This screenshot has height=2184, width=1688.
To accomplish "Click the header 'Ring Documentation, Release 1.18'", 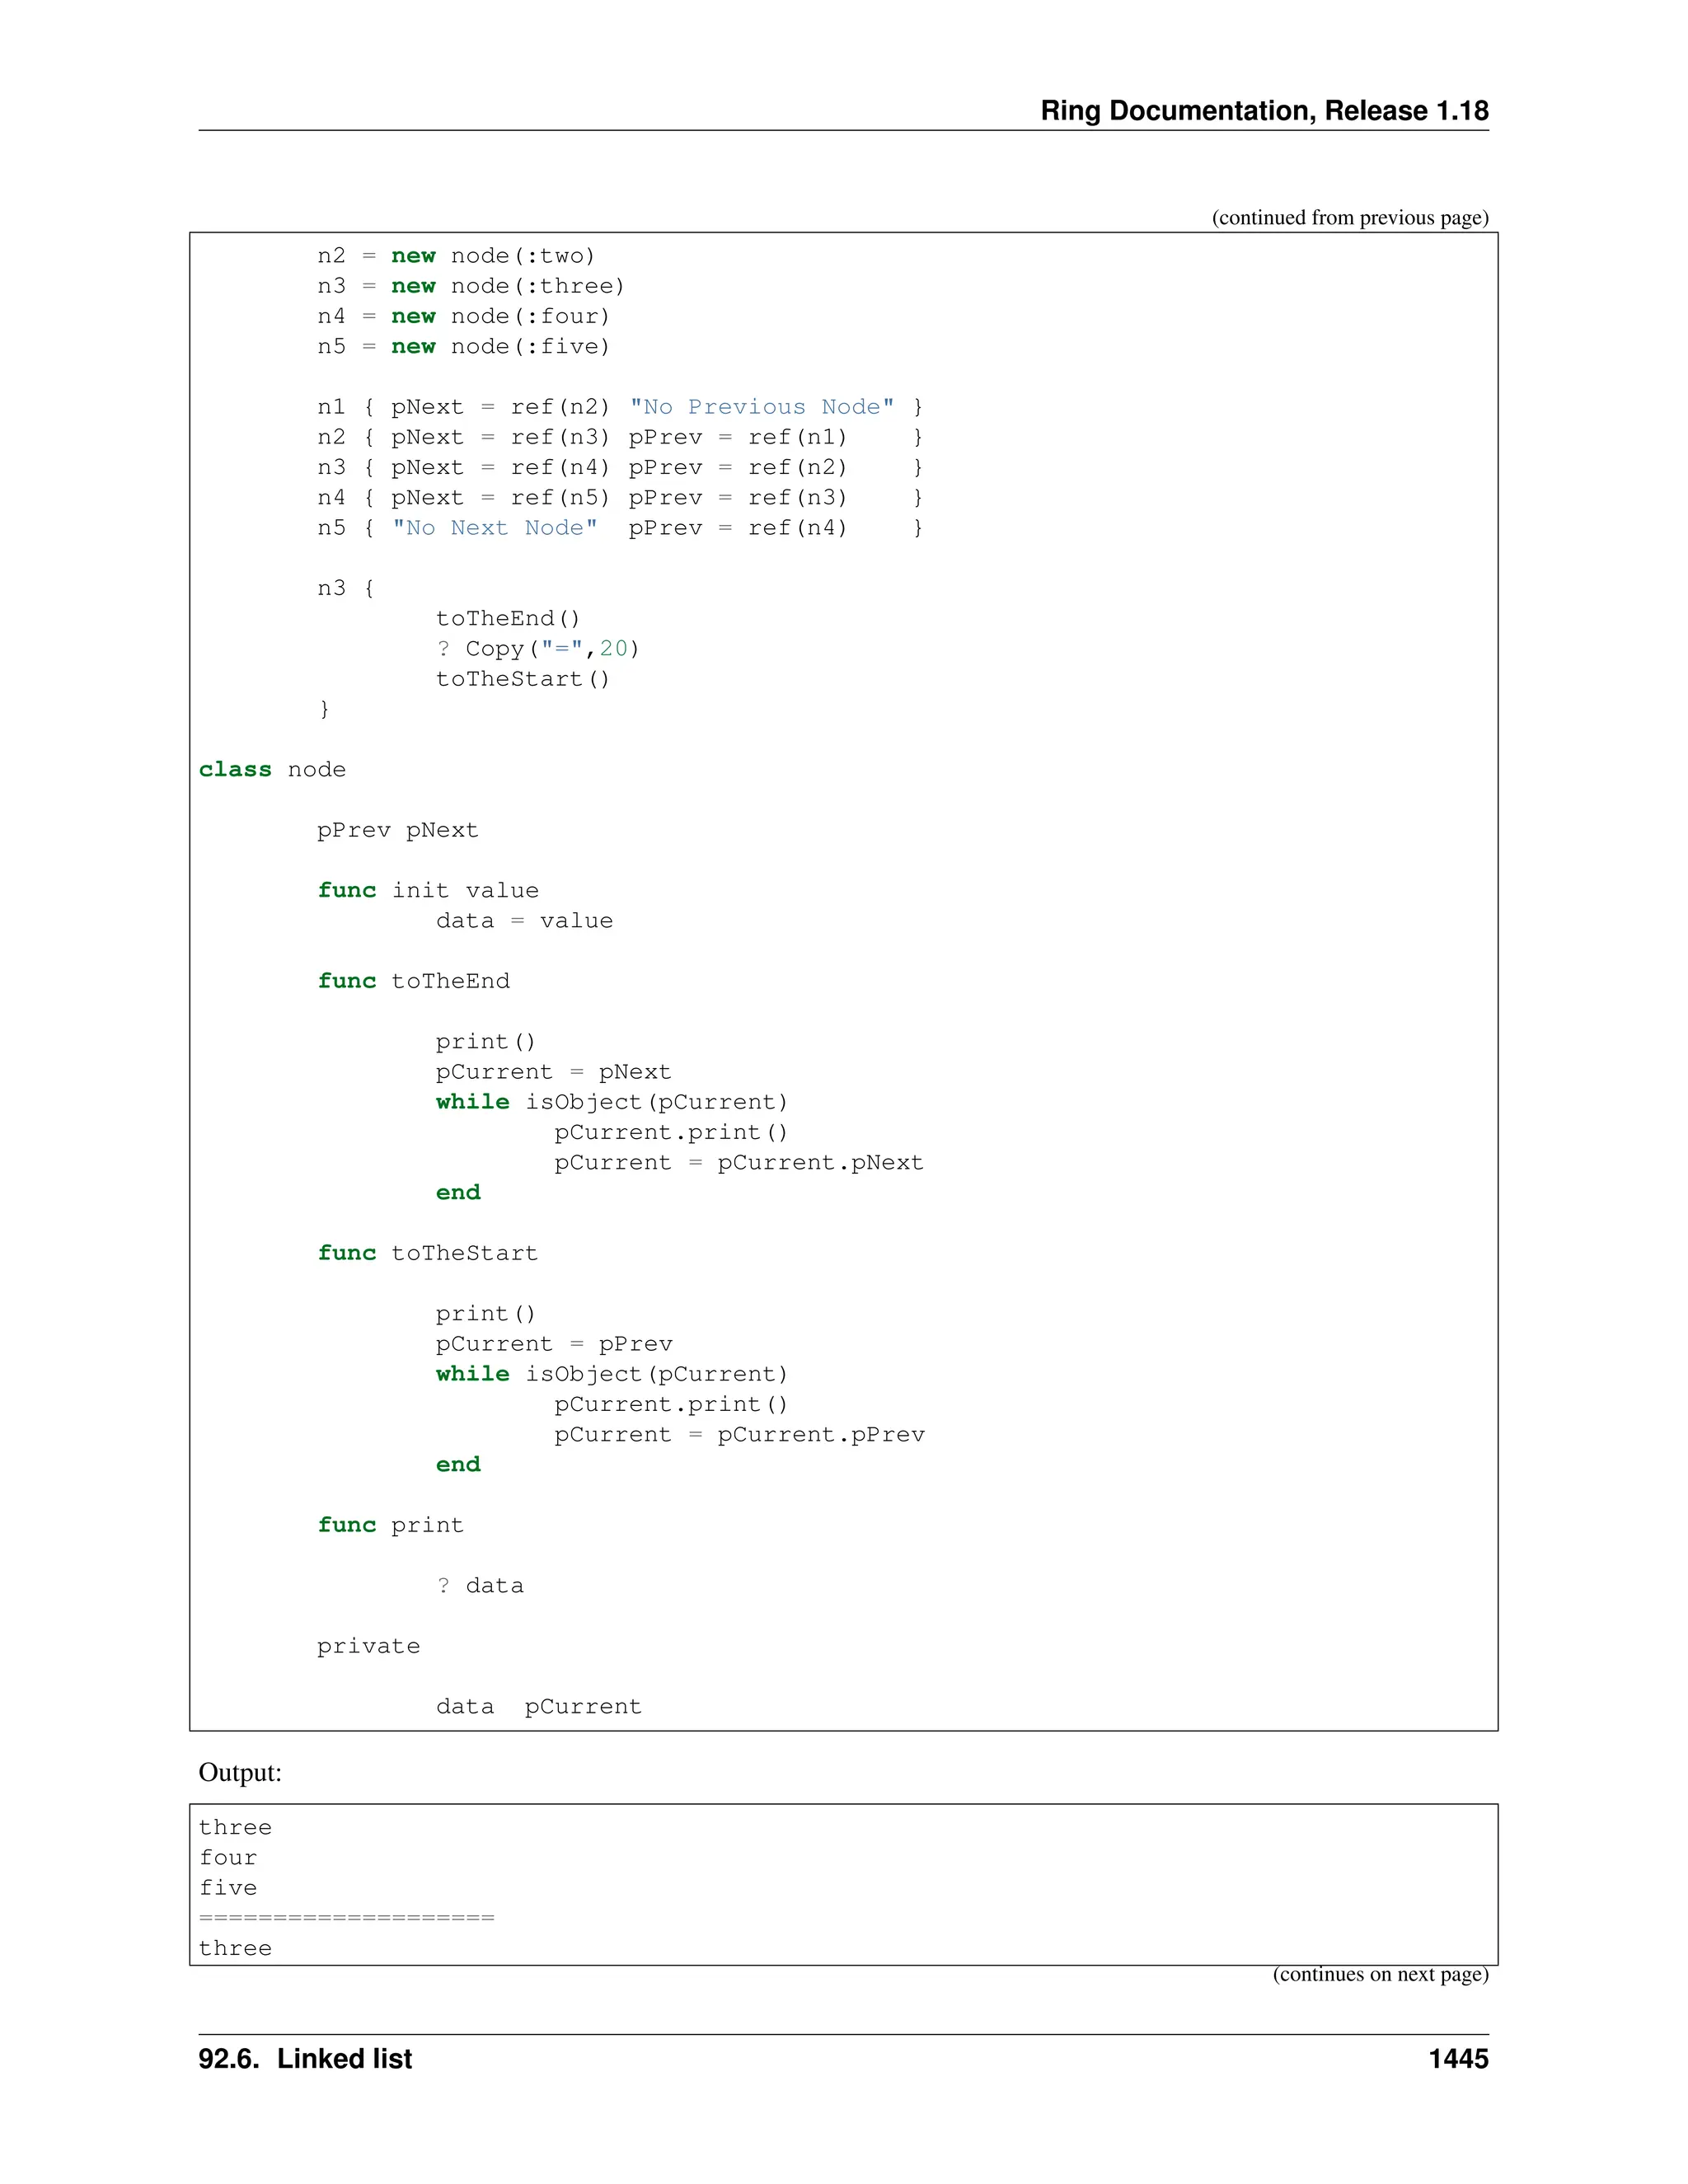I will click(x=1264, y=110).
